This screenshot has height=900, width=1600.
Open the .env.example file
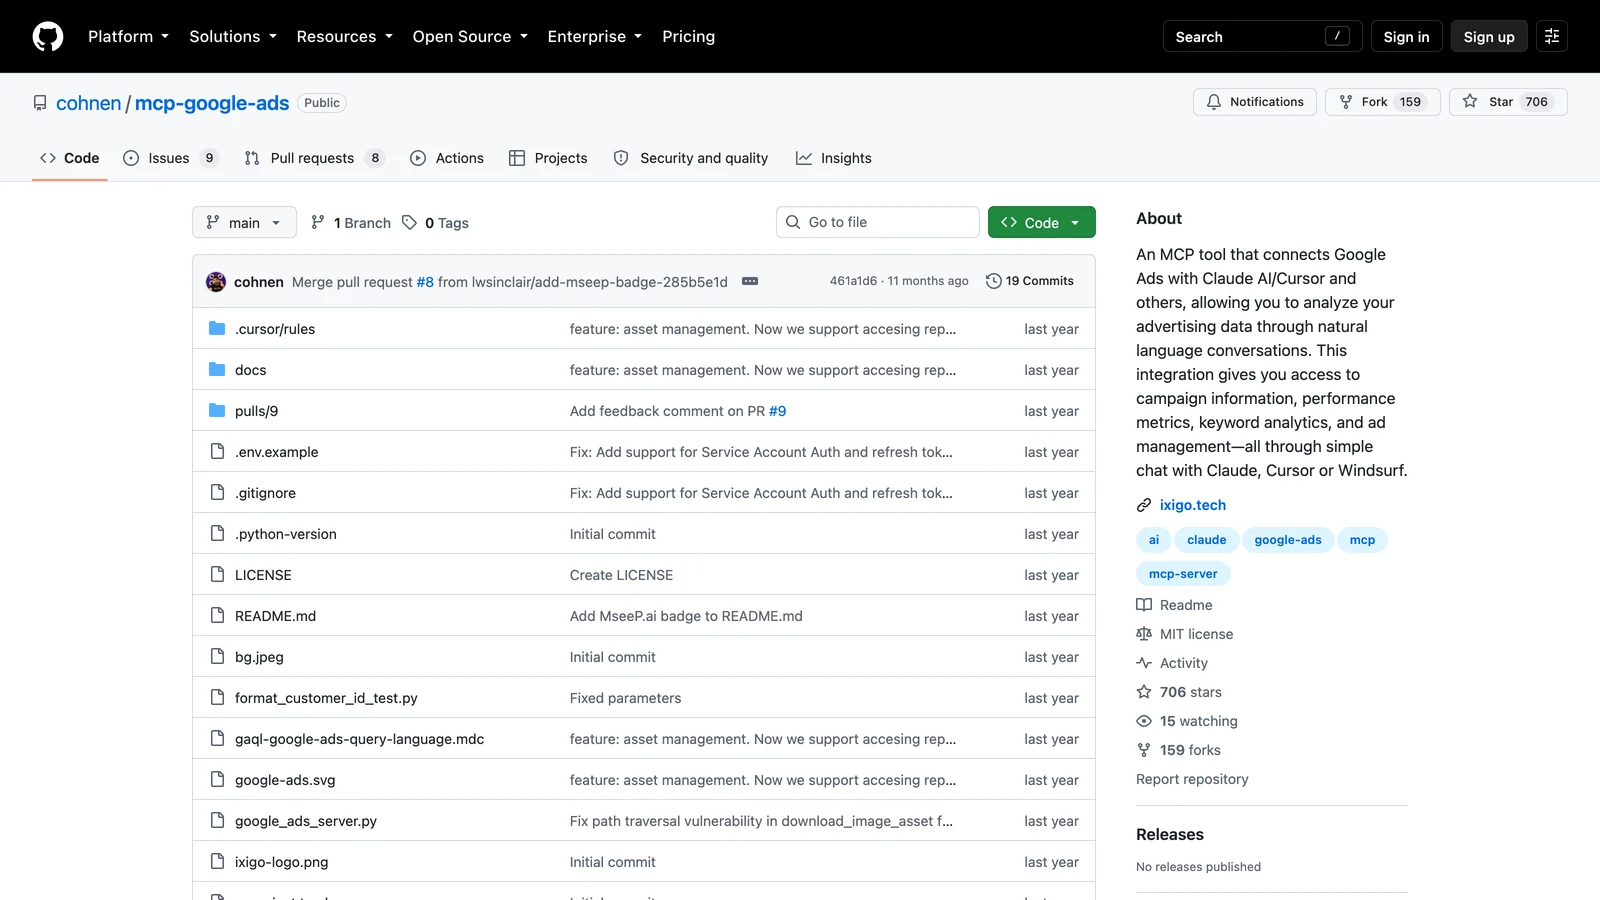(x=276, y=452)
